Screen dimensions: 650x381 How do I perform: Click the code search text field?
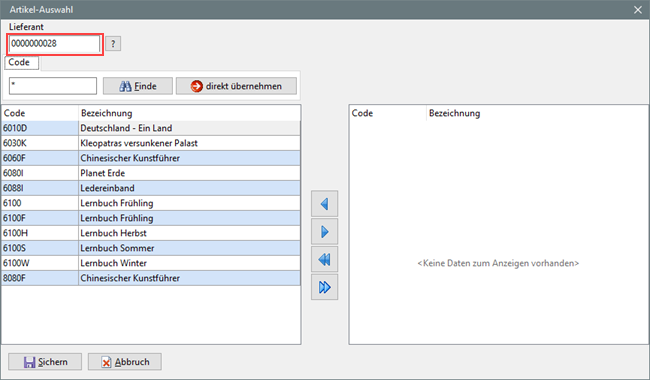[53, 86]
